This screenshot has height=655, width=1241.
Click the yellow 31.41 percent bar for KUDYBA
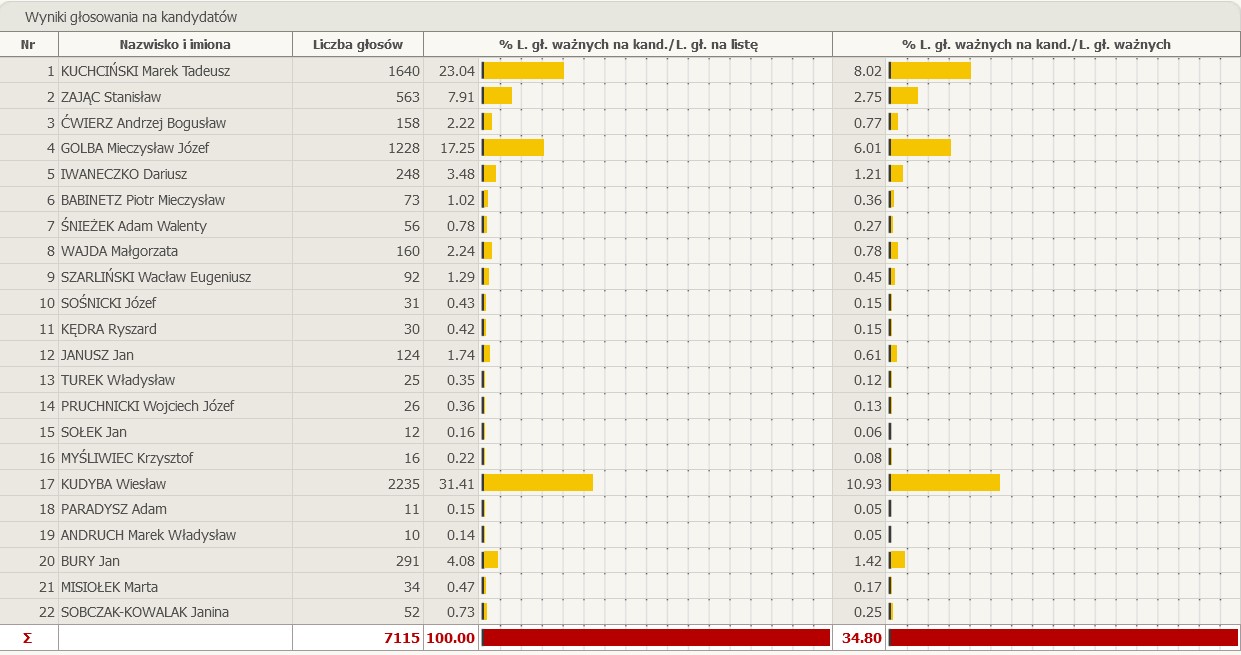click(538, 483)
